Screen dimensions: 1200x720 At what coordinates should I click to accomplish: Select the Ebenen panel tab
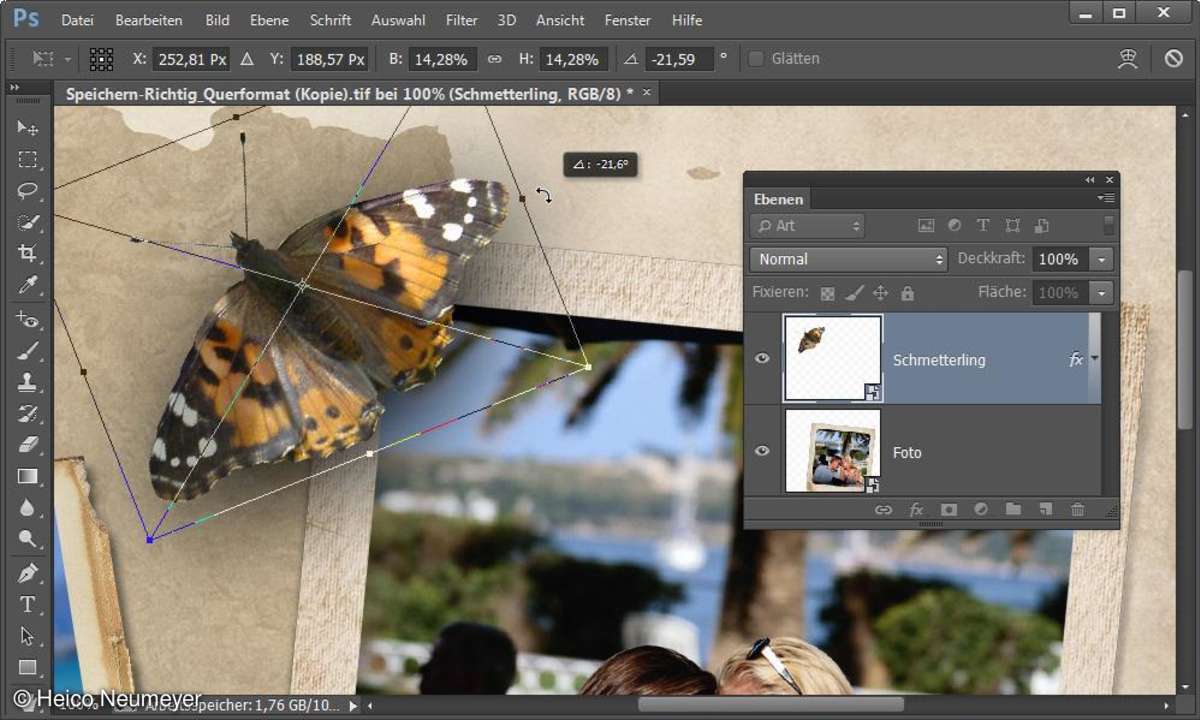point(779,199)
